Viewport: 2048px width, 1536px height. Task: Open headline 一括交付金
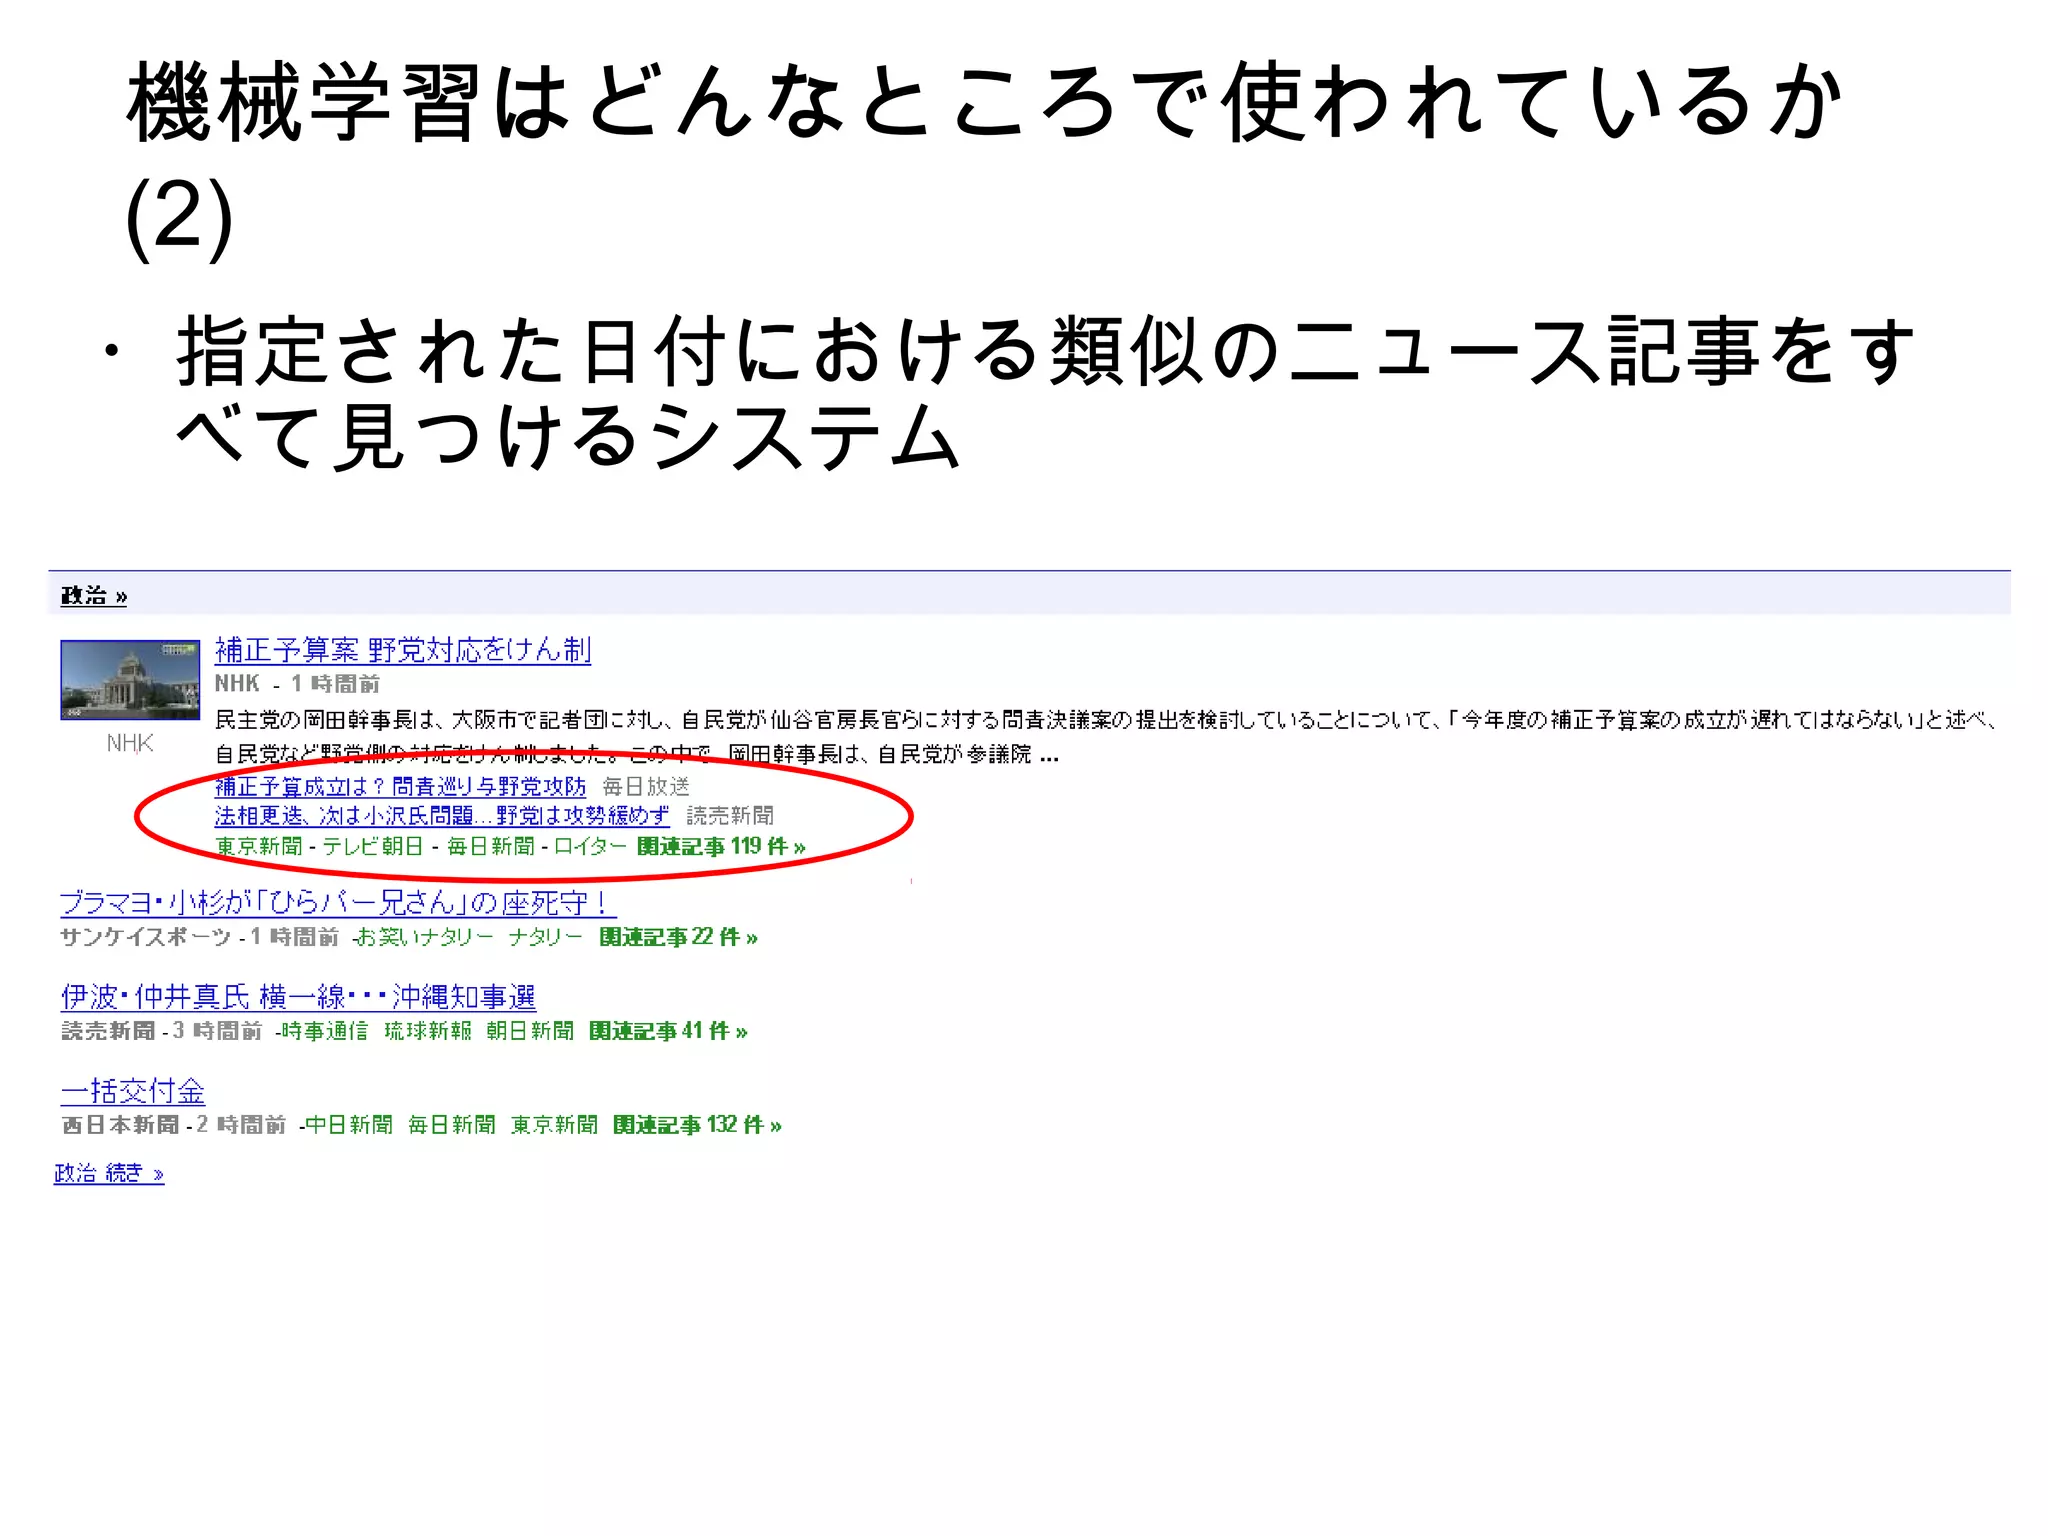(133, 1091)
